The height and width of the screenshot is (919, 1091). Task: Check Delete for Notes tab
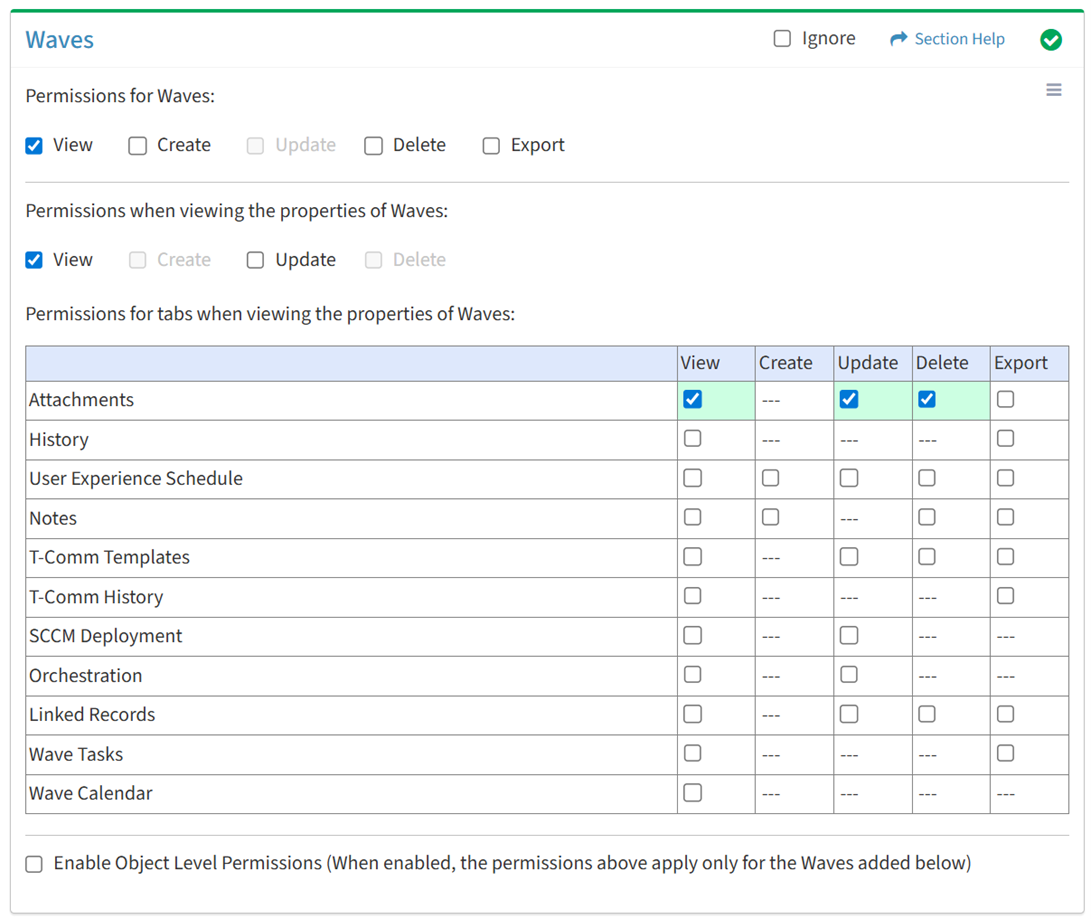coord(927,517)
